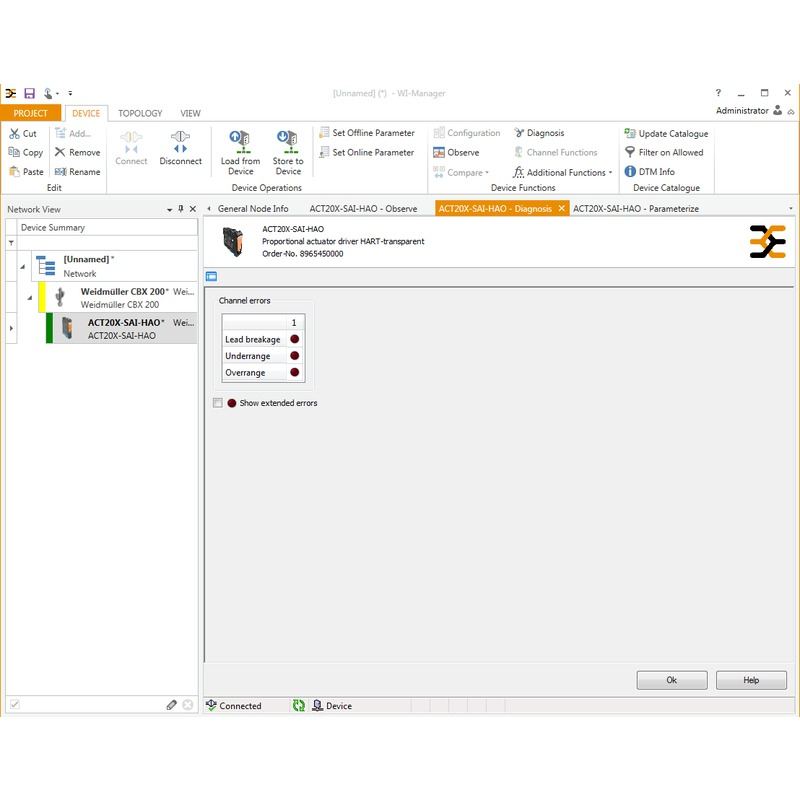The image size is (800, 800).
Task: Click the Device Summary header
Action: pyautogui.click(x=107, y=228)
